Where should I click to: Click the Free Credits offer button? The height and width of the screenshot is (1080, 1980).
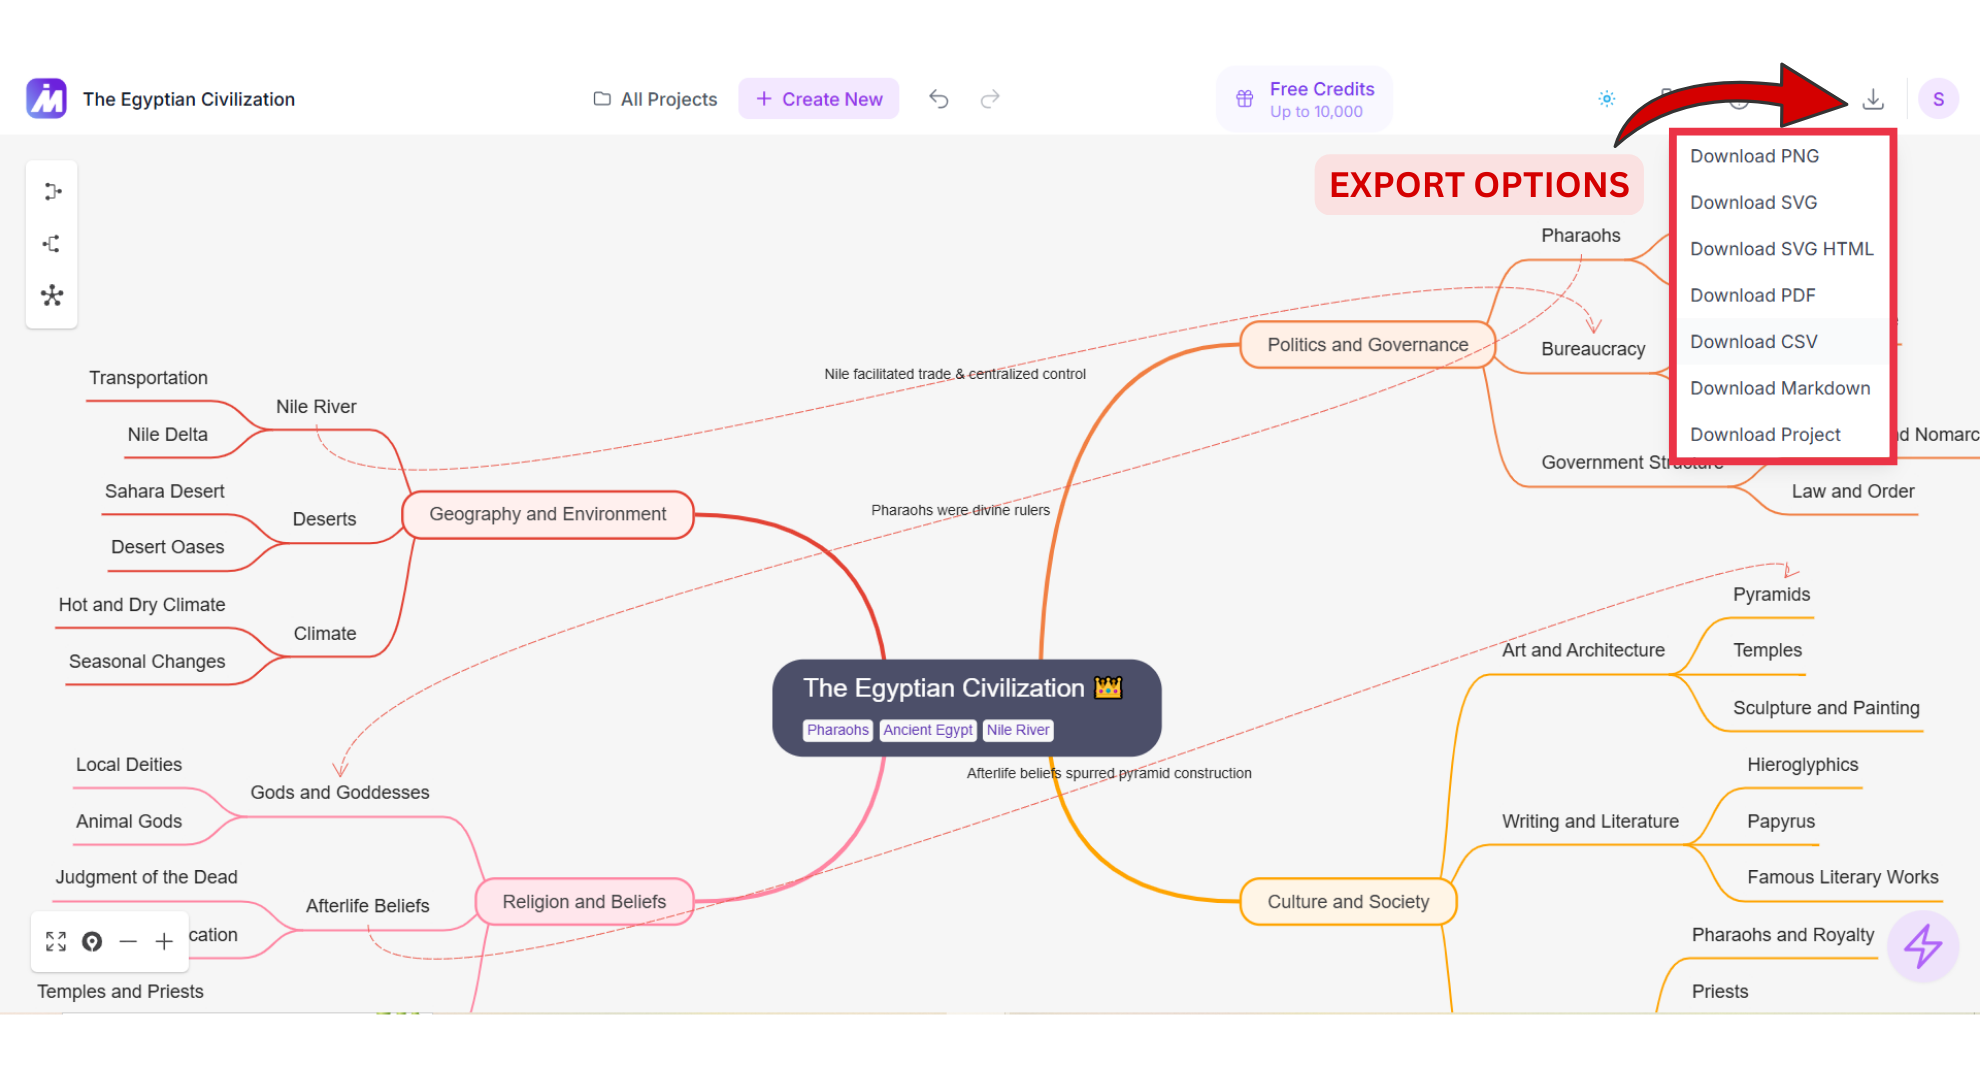pos(1304,99)
